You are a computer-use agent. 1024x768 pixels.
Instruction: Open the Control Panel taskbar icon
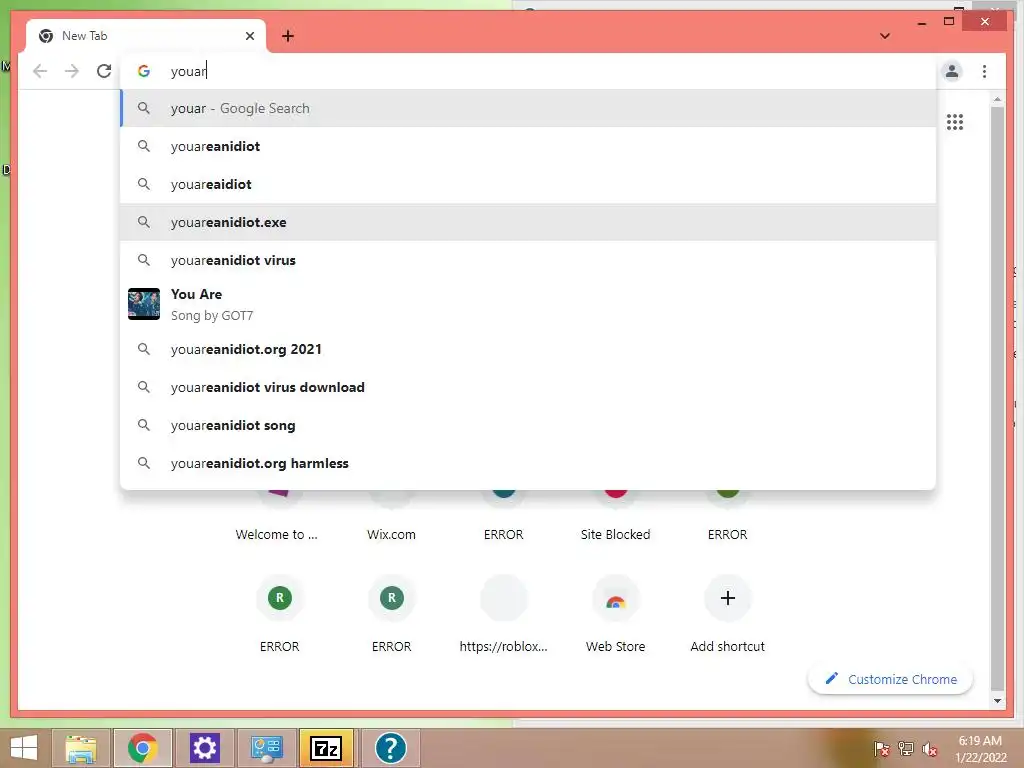(266, 748)
